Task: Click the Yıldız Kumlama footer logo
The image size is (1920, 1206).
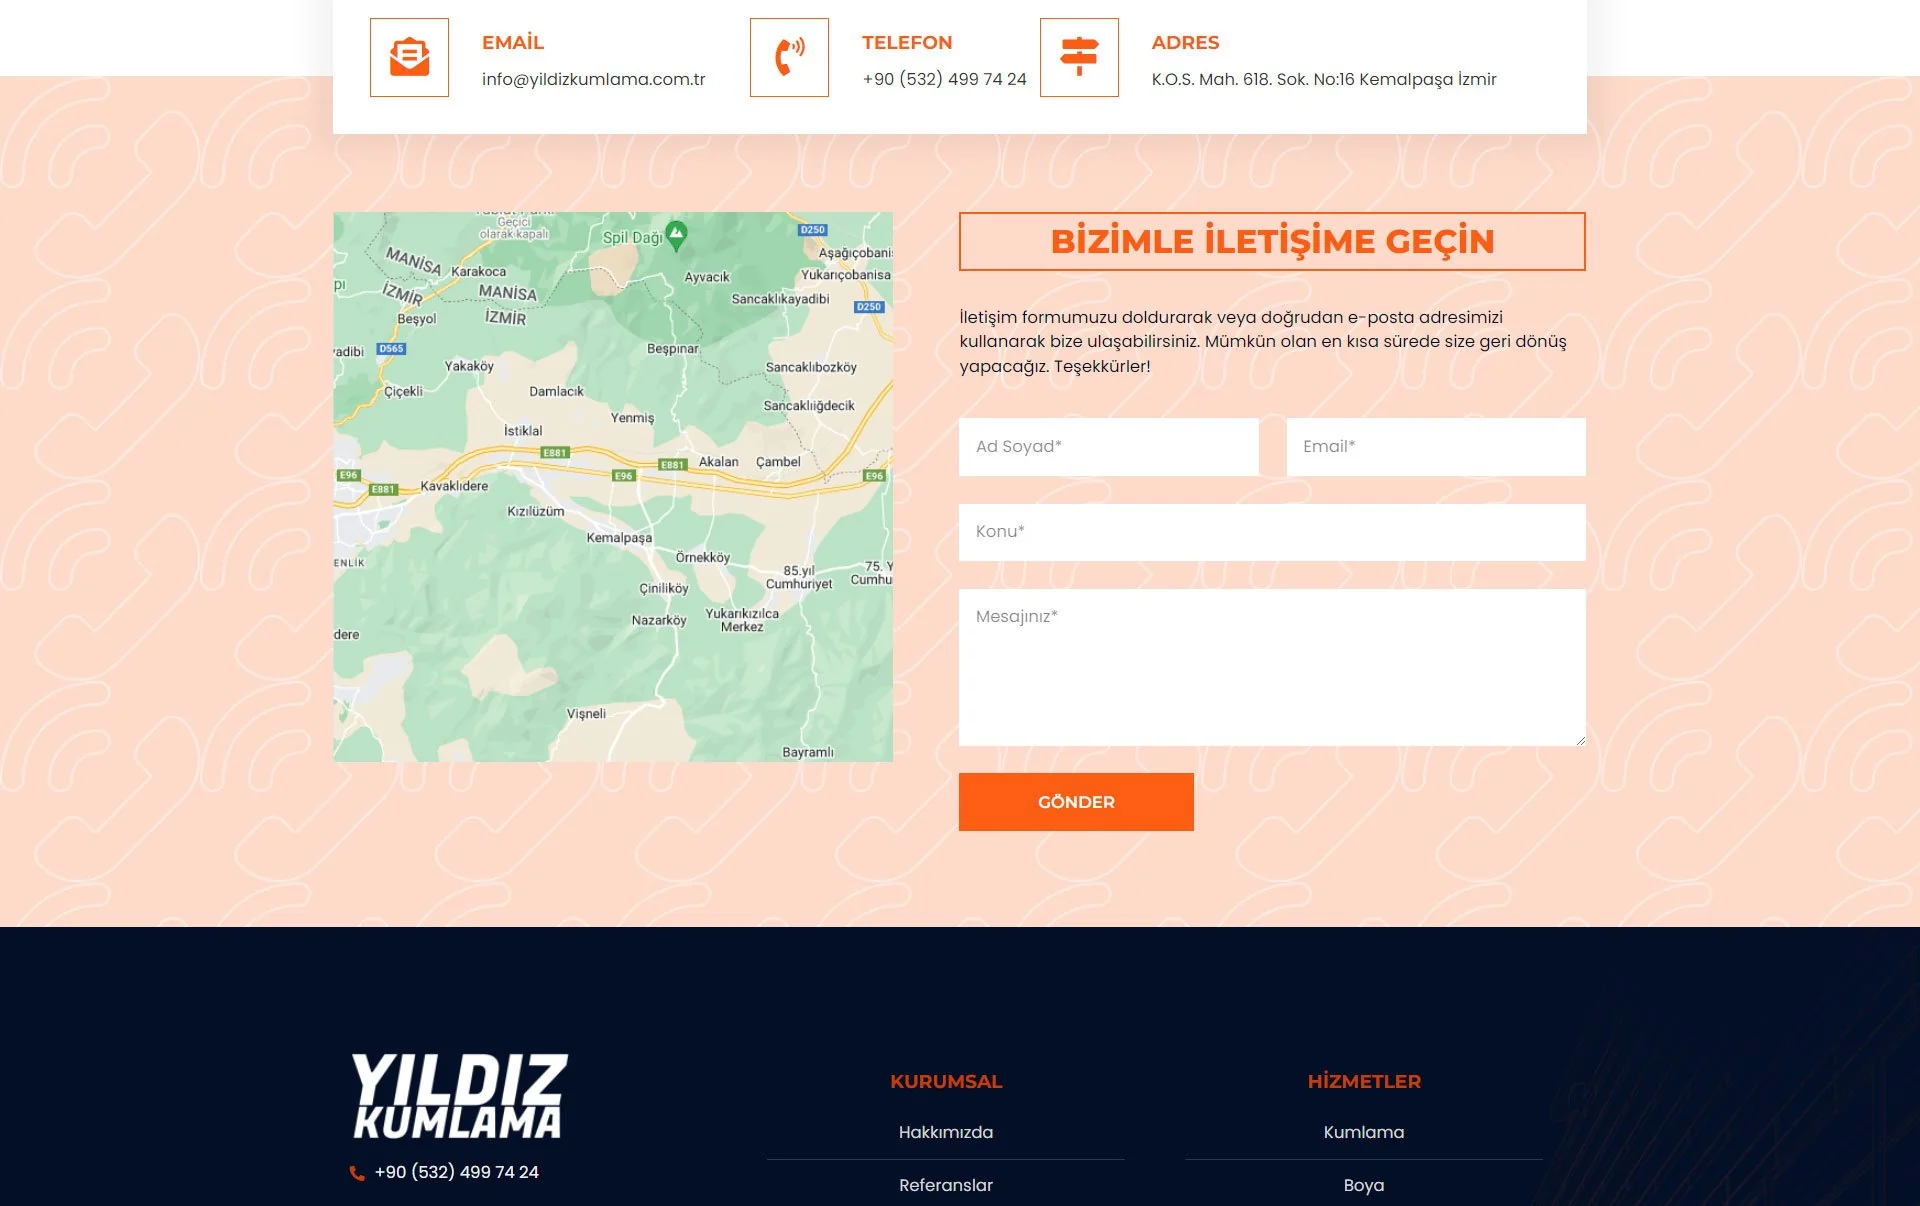Action: click(x=459, y=1096)
